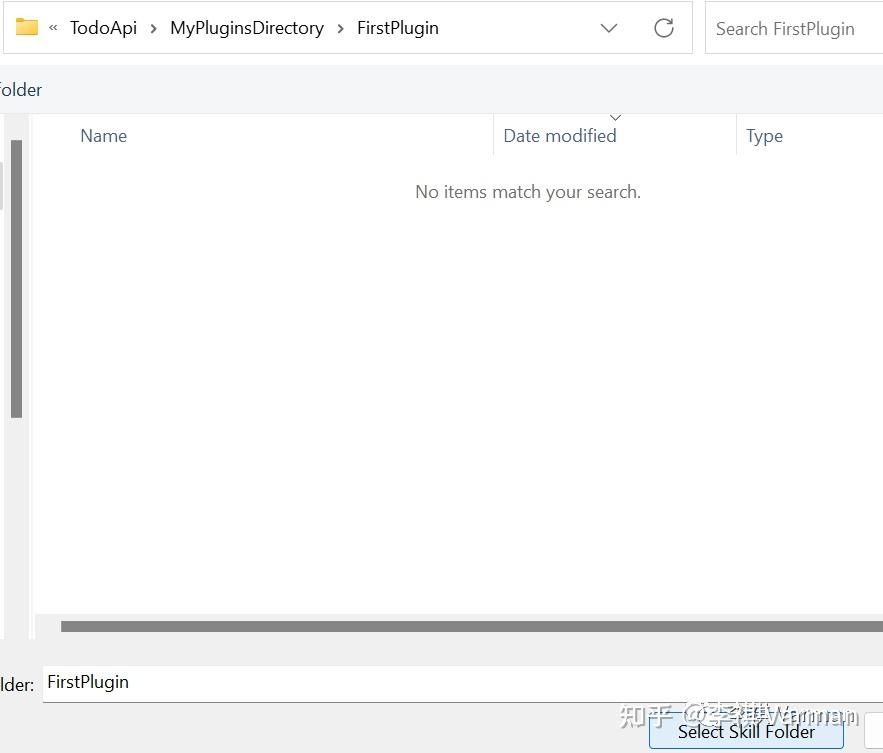Expand the chevron after MyPluginsDirectory breadcrumb

click(x=339, y=28)
